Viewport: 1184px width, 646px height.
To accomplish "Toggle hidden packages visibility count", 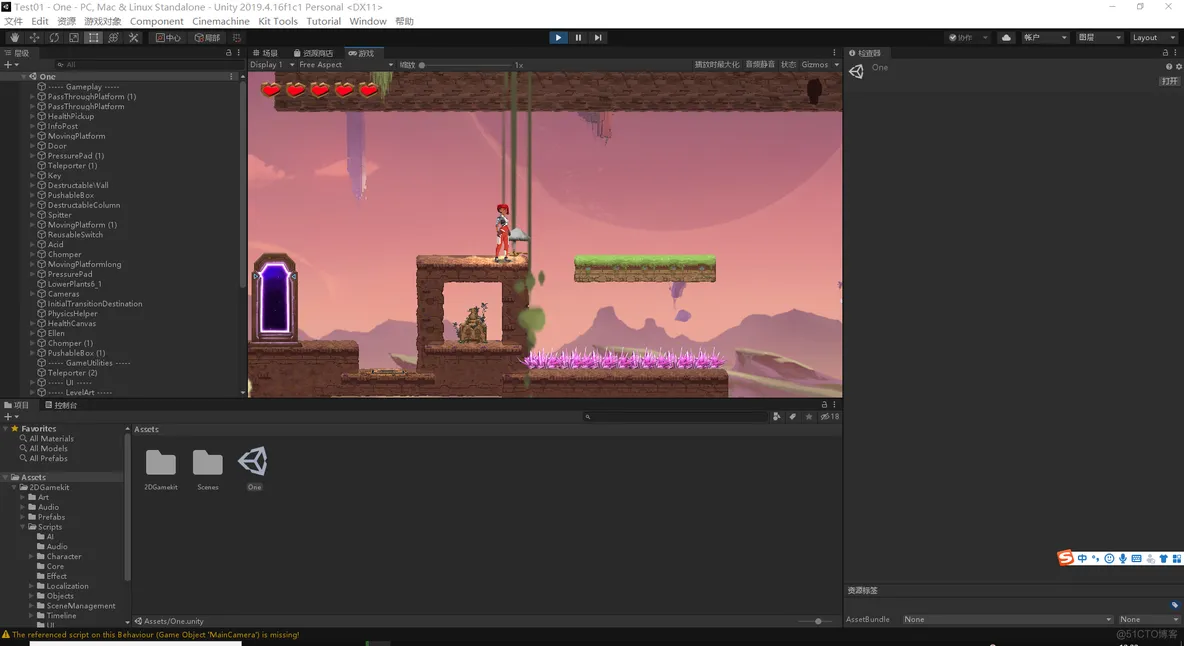I will [x=830, y=417].
